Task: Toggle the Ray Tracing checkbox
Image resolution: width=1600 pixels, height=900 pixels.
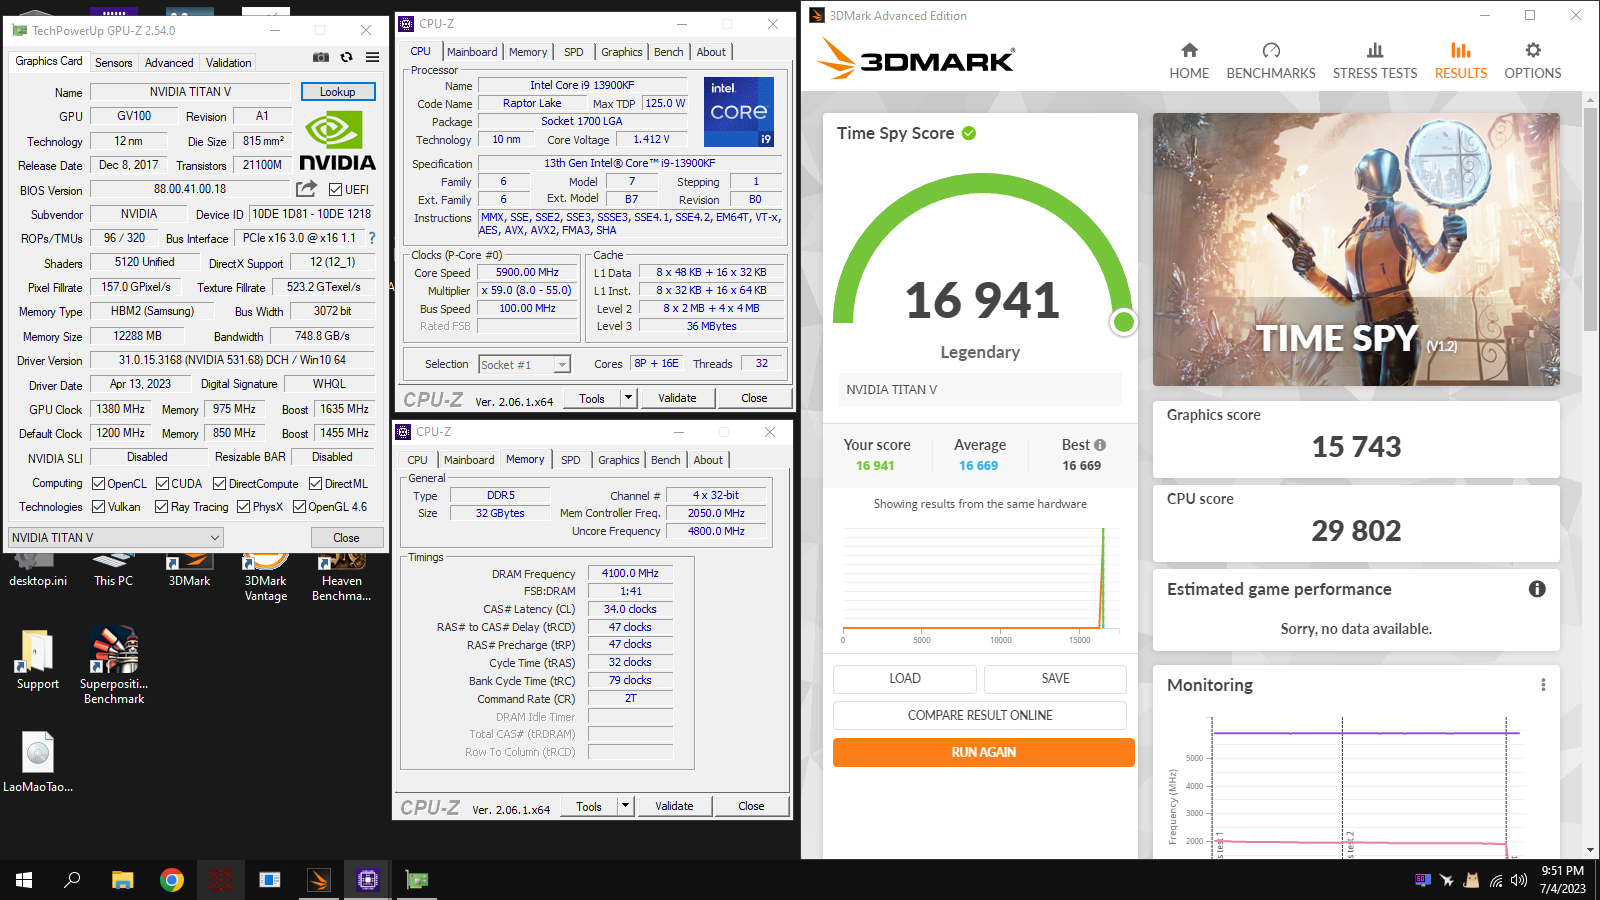Action: click(161, 507)
